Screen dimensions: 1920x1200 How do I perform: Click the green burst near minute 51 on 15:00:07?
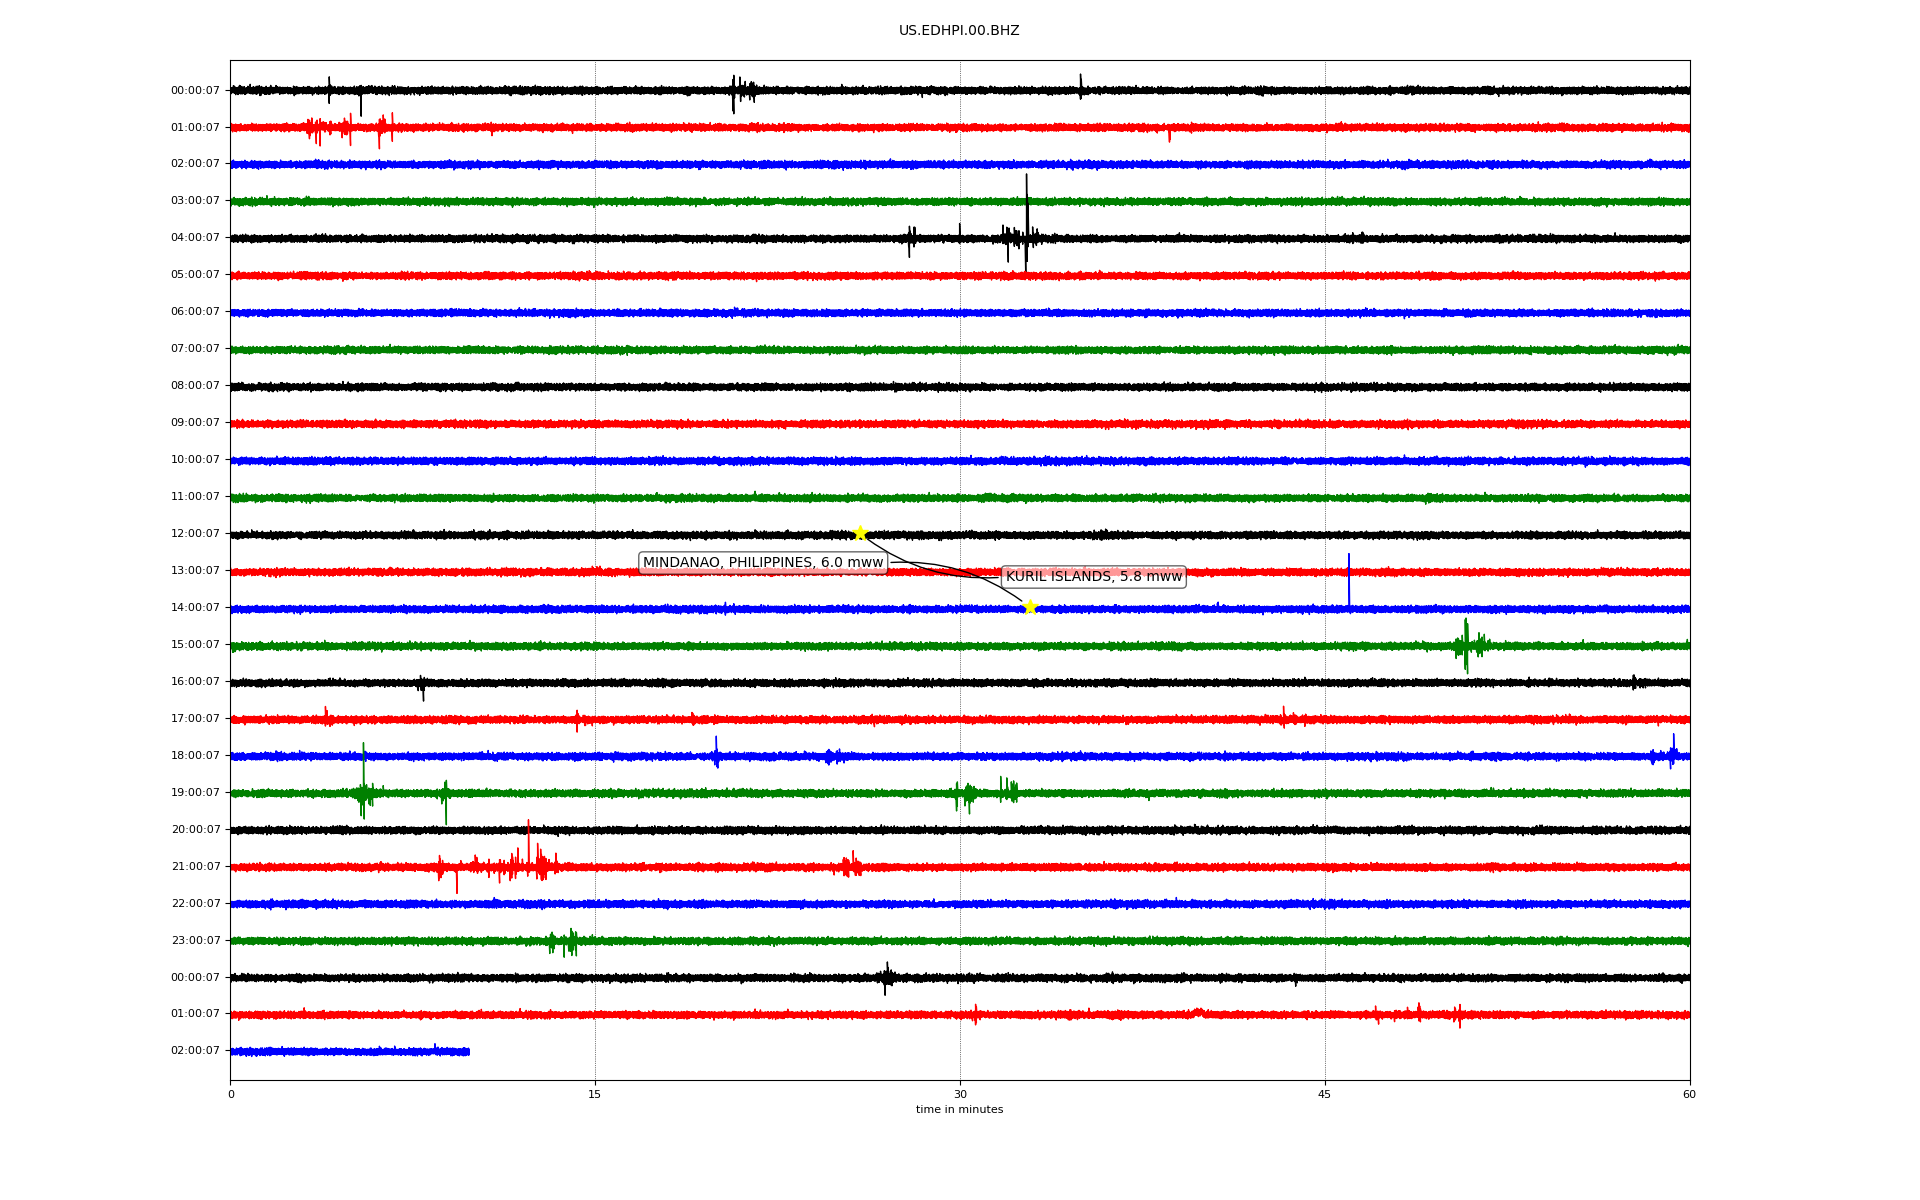point(1466,645)
